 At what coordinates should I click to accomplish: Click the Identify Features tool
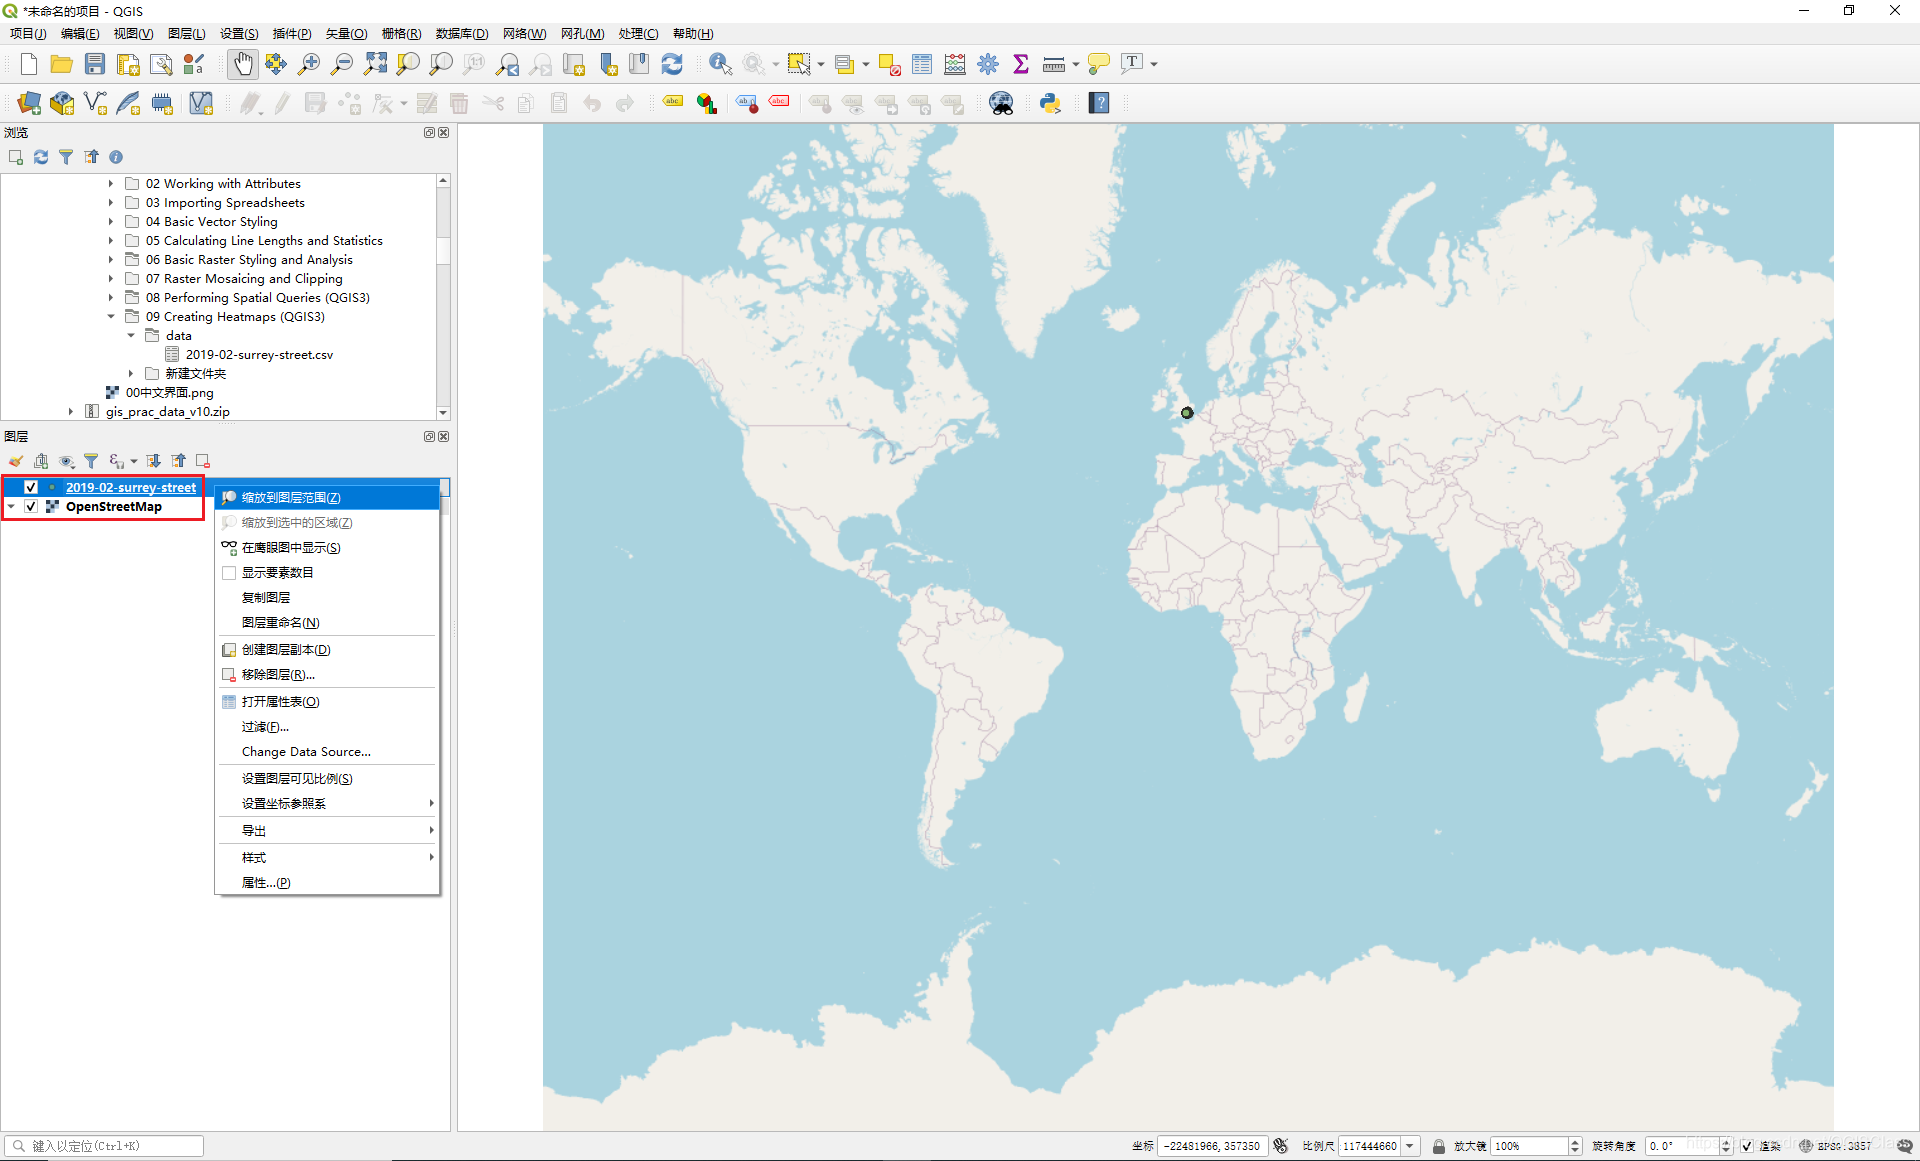(719, 64)
